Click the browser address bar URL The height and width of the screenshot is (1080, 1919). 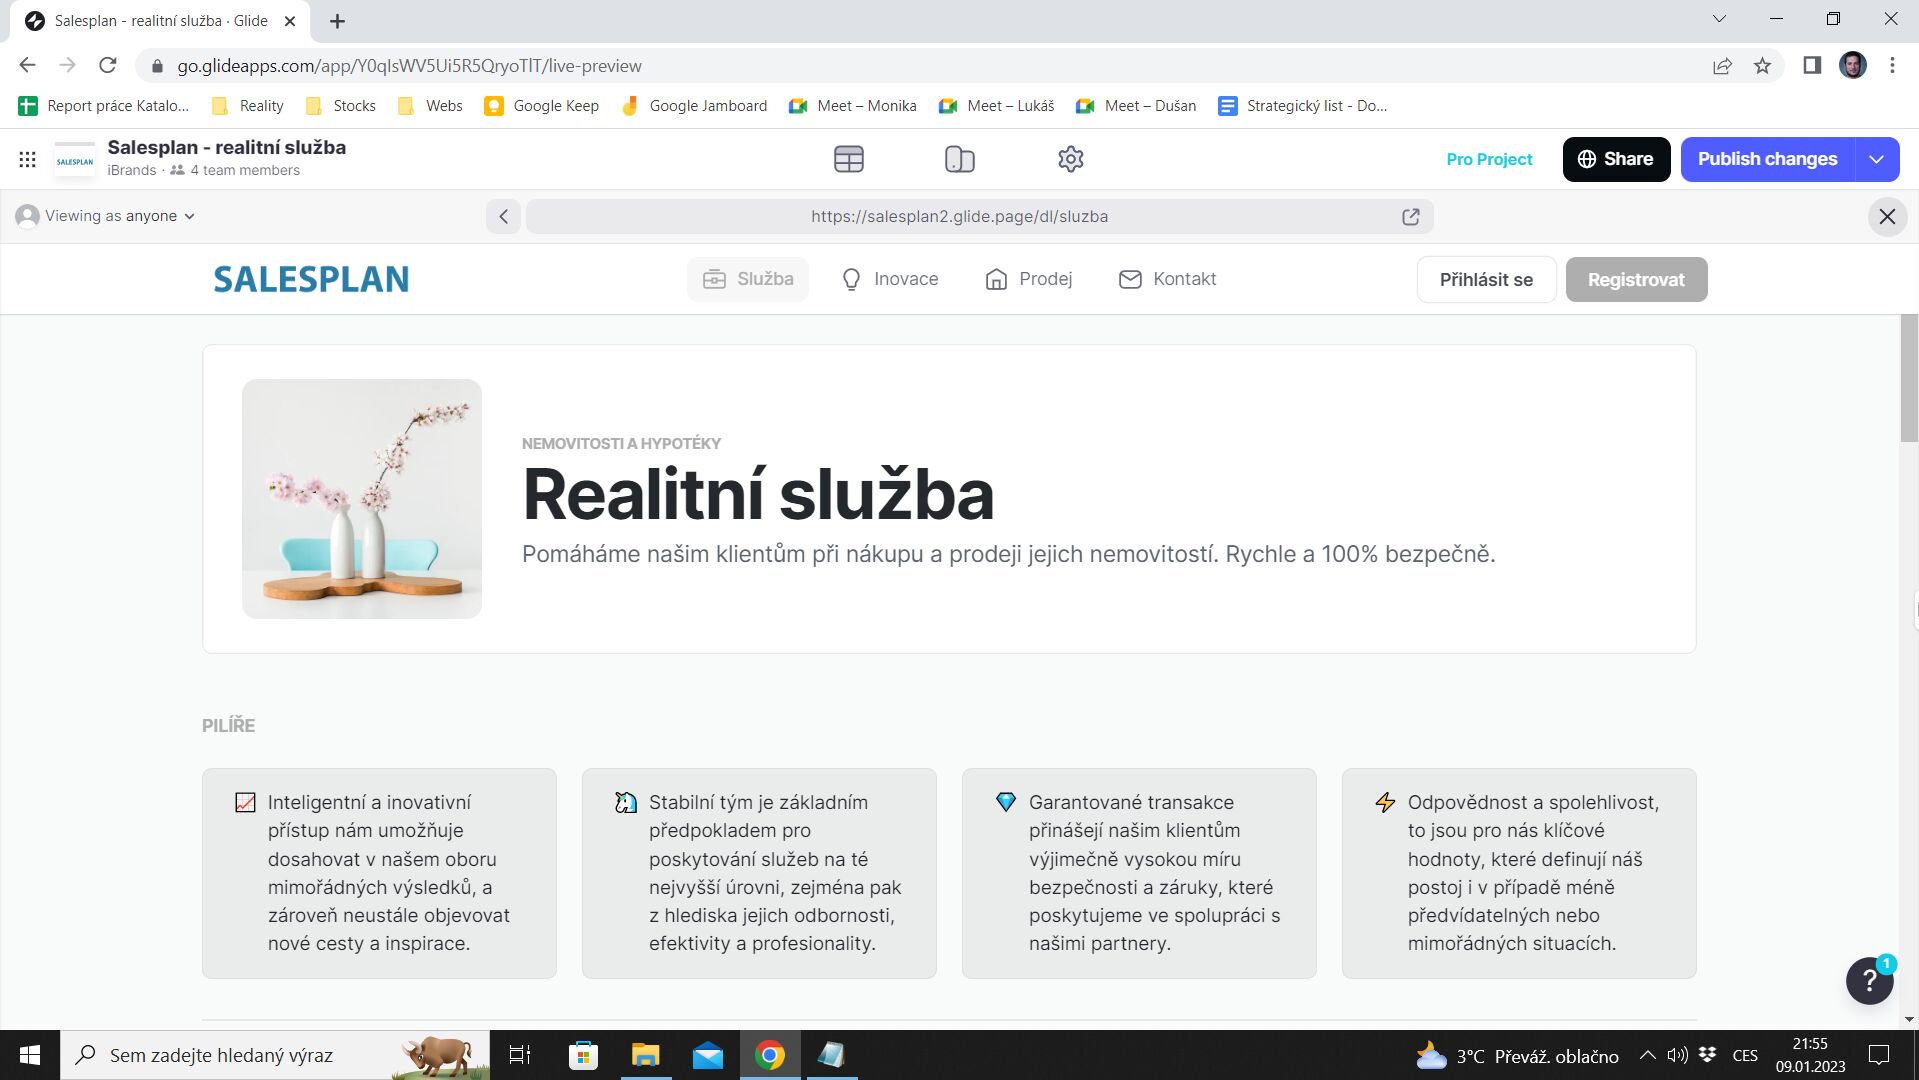[409, 66]
